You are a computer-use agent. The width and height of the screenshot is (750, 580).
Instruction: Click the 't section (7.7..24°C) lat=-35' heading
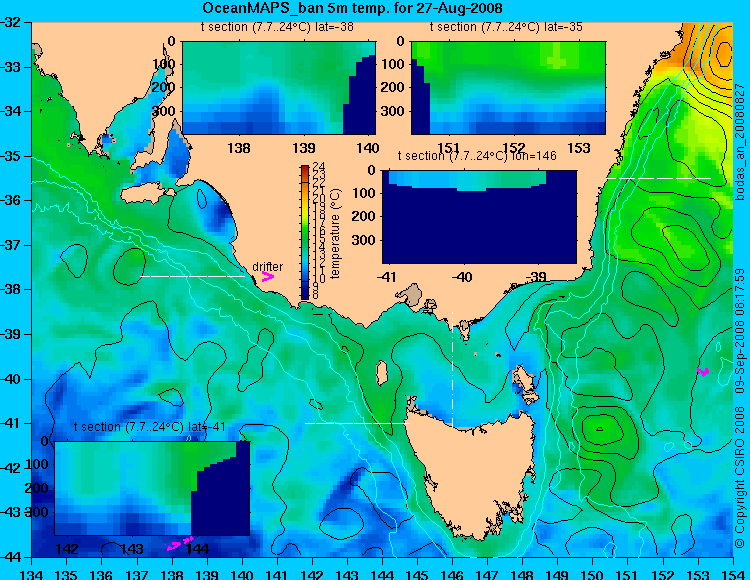click(506, 27)
